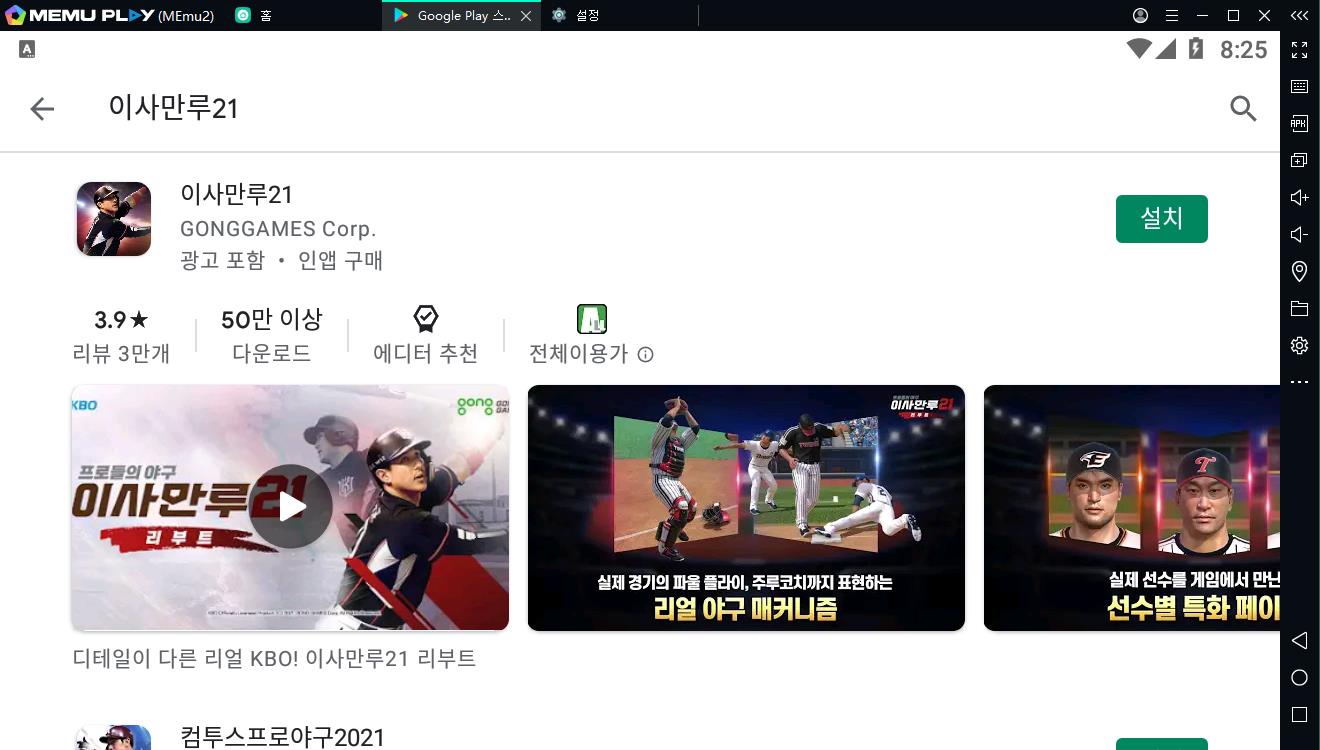The width and height of the screenshot is (1320, 750).
Task: Open the 이사만루21 app icon
Action: pos(114,219)
